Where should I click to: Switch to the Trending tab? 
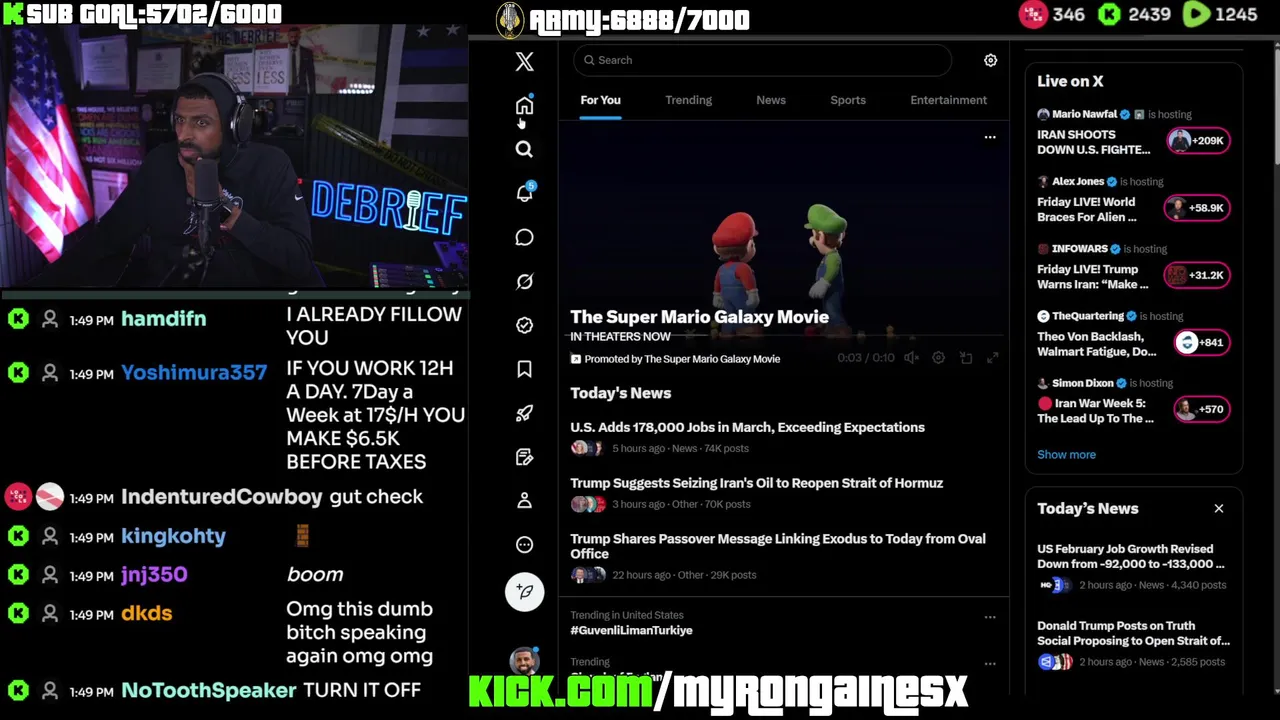tap(688, 100)
